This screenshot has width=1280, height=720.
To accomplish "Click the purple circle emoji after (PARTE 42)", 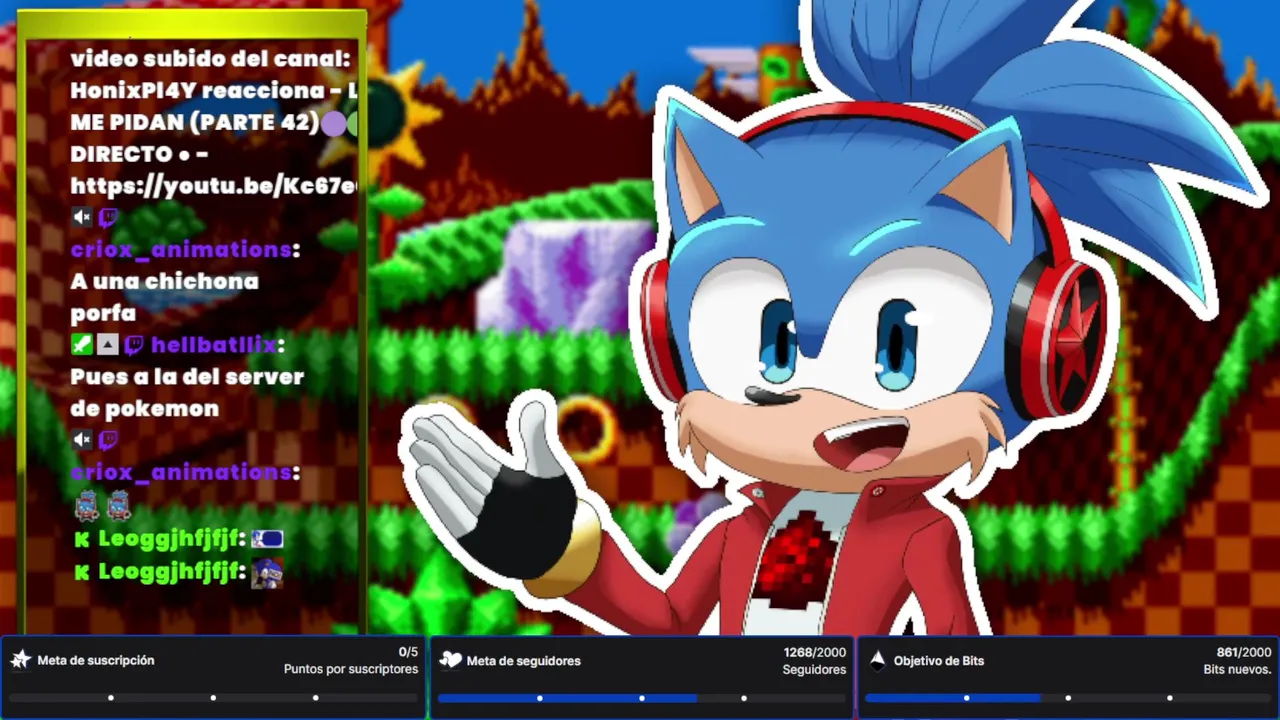I will (333, 123).
